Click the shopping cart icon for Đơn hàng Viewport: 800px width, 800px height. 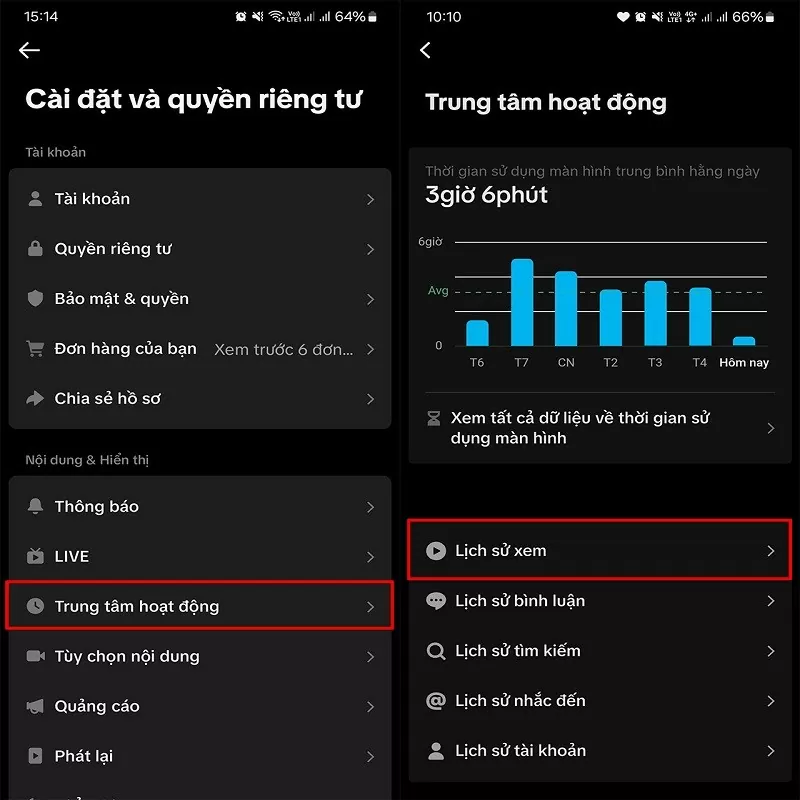[36, 349]
